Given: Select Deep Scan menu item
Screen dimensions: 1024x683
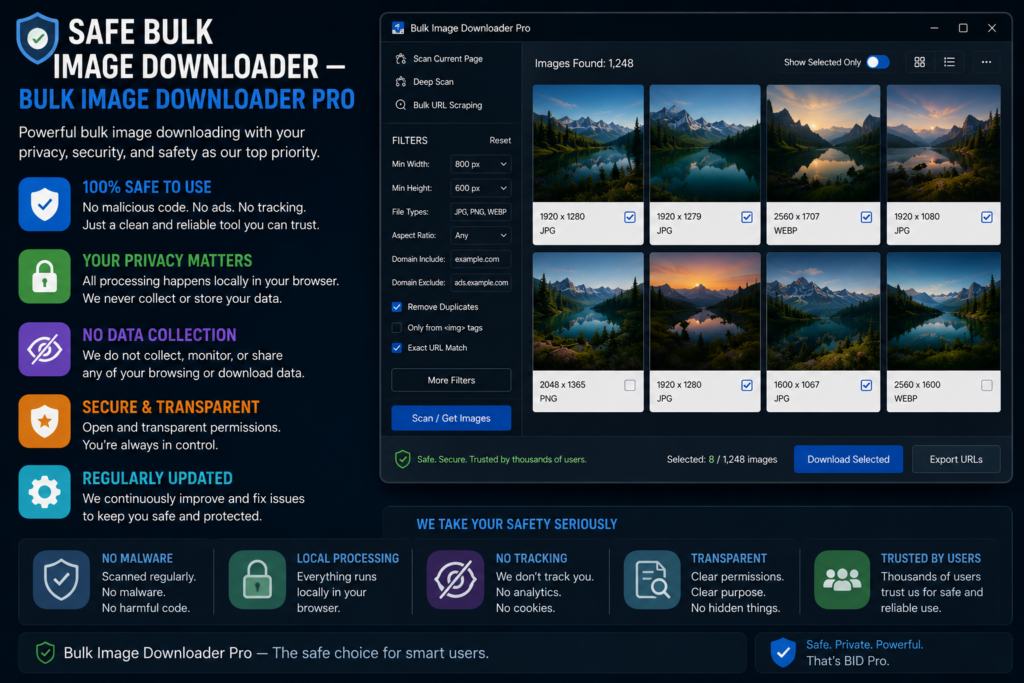Looking at the screenshot, I should pos(424,82).
